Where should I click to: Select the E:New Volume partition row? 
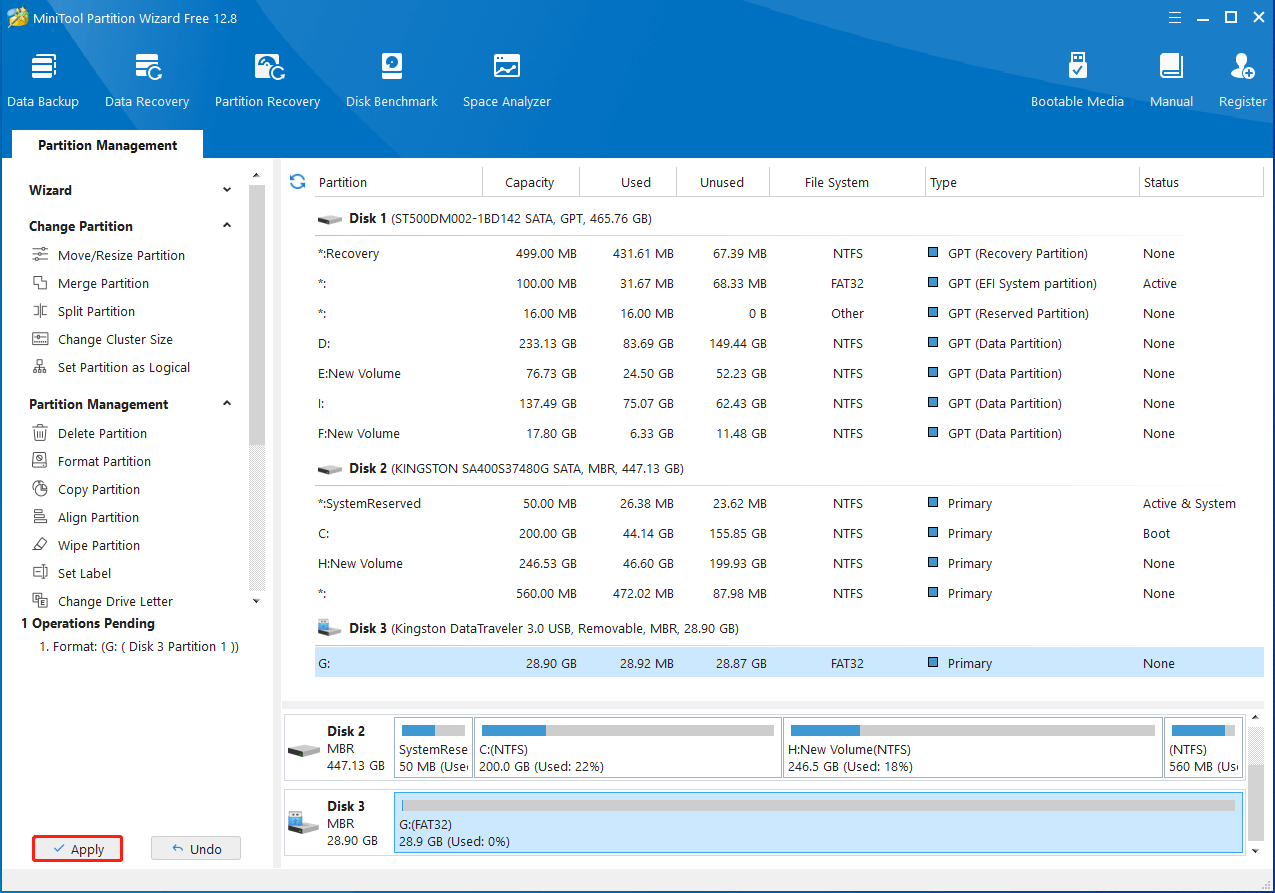[789, 374]
